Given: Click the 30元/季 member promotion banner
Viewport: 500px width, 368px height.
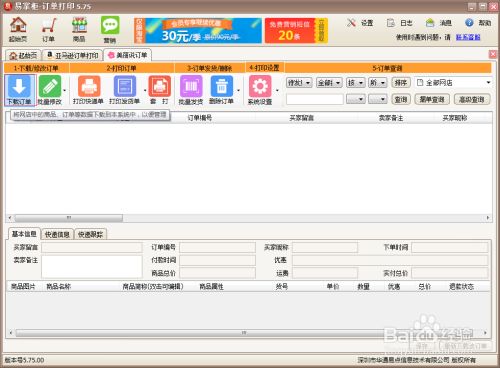Looking at the screenshot, I should pos(198,31).
